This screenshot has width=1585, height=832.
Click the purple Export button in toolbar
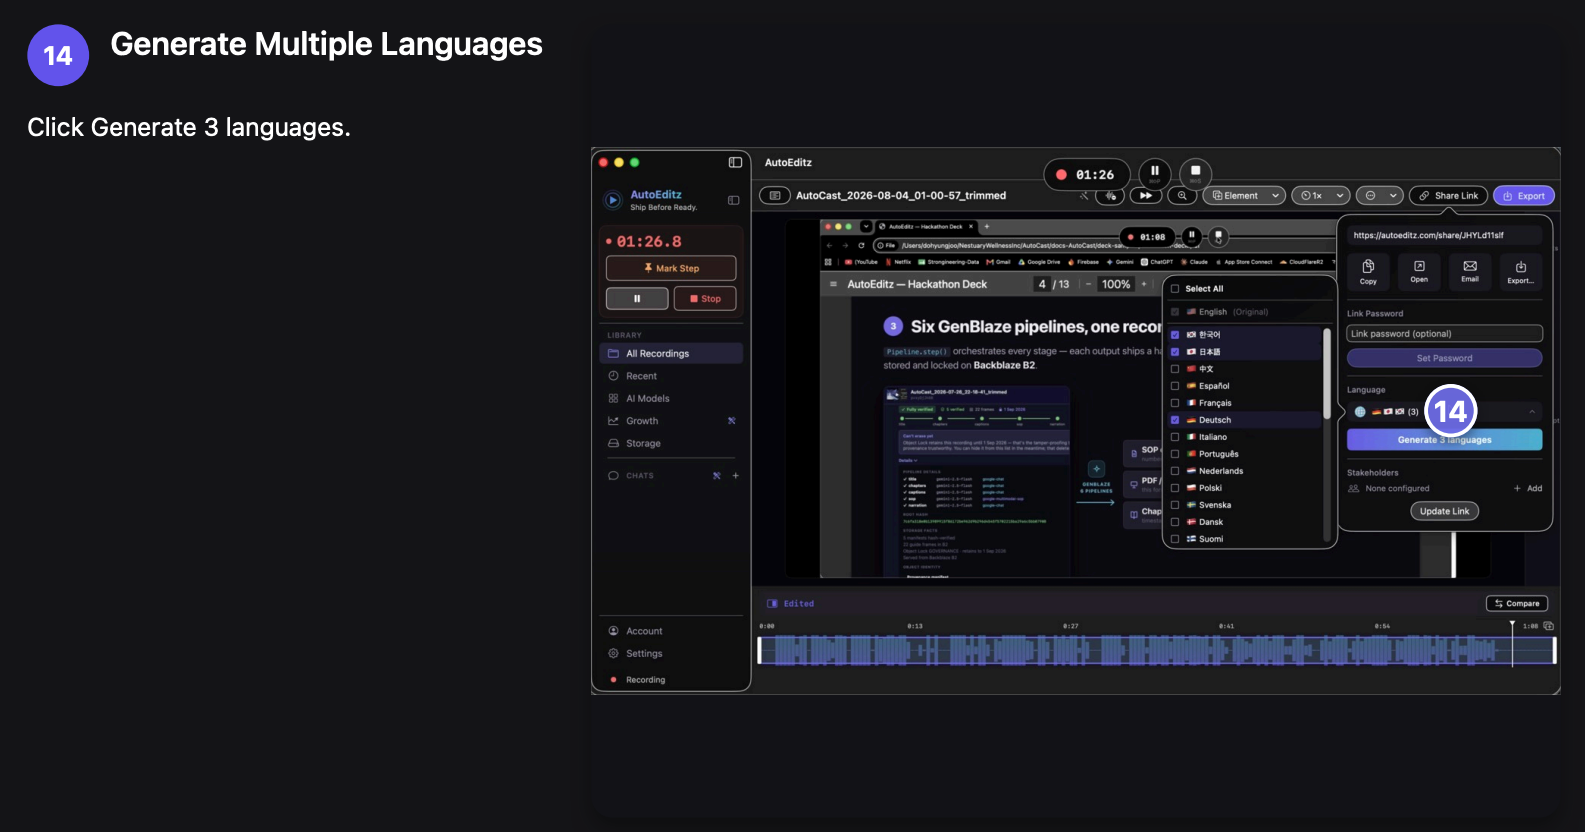(1524, 196)
